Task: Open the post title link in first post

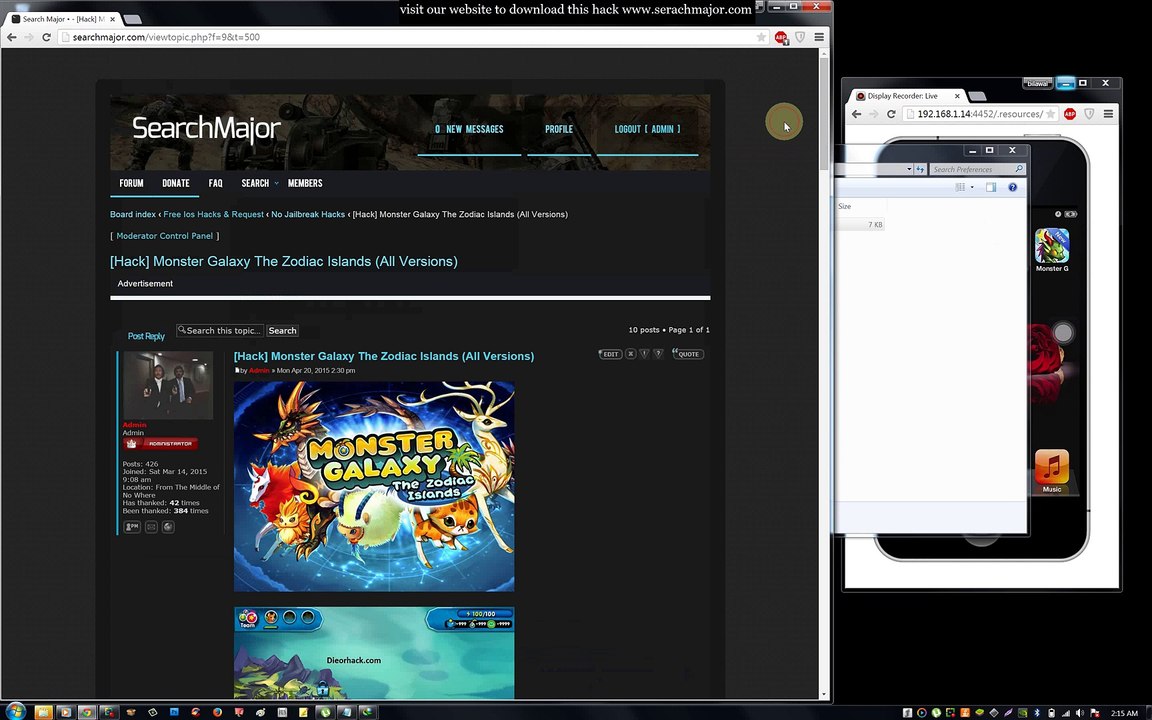Action: tap(384, 356)
